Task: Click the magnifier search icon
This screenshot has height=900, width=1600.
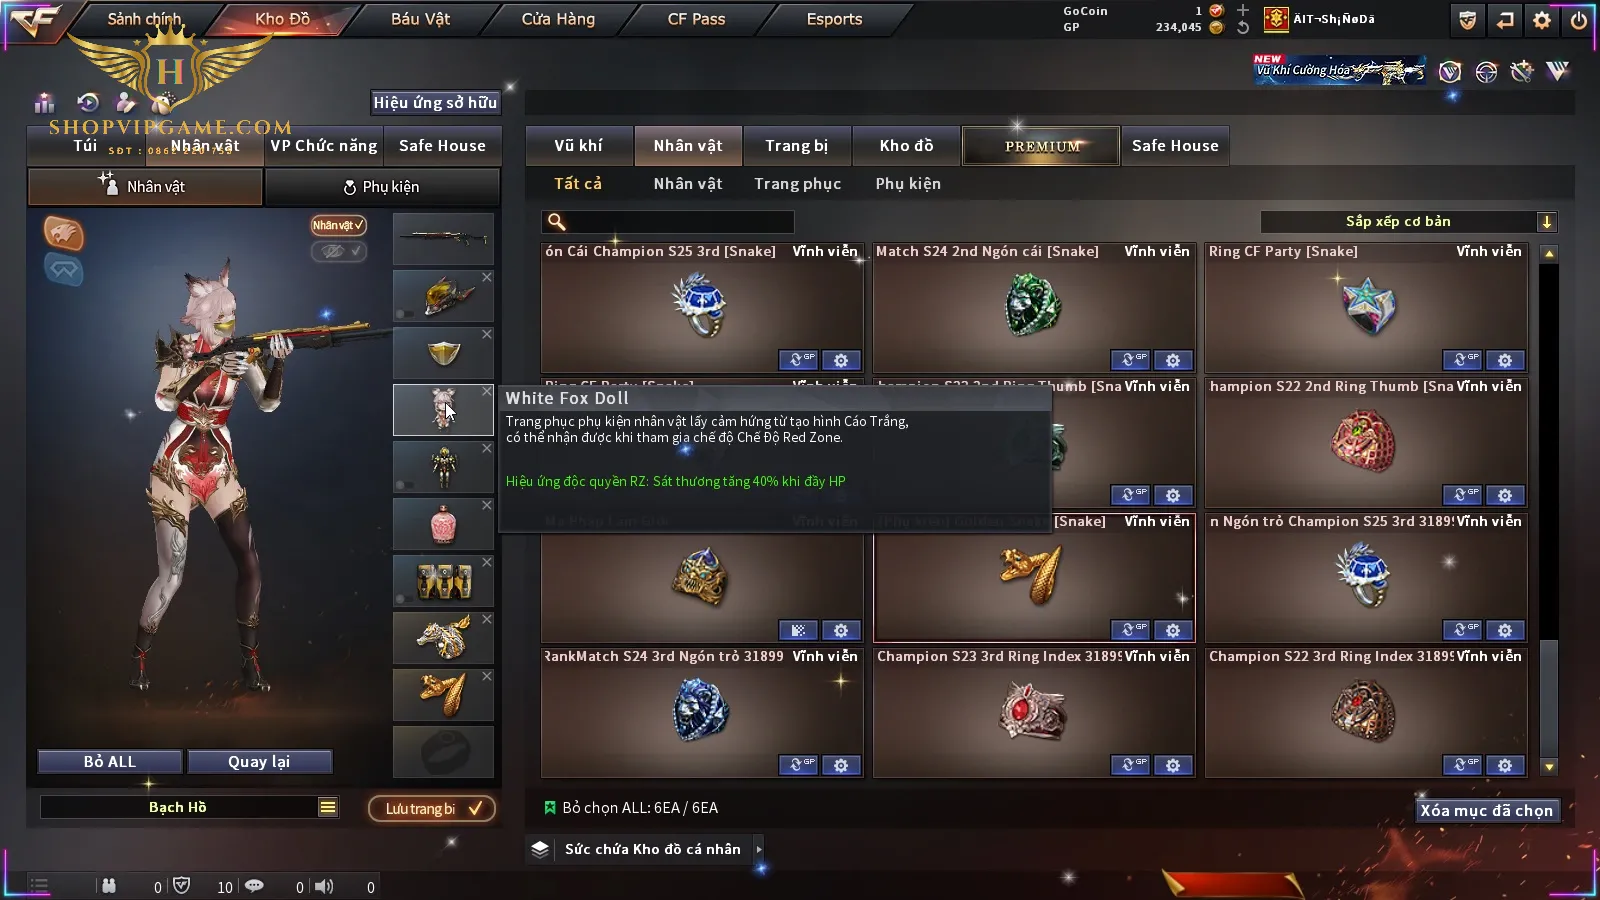Action: point(557,222)
